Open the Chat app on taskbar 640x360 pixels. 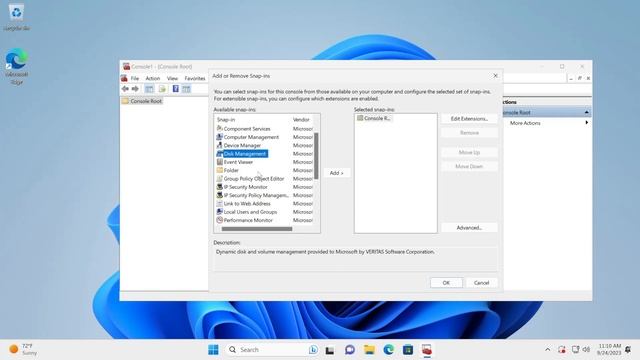(350, 350)
